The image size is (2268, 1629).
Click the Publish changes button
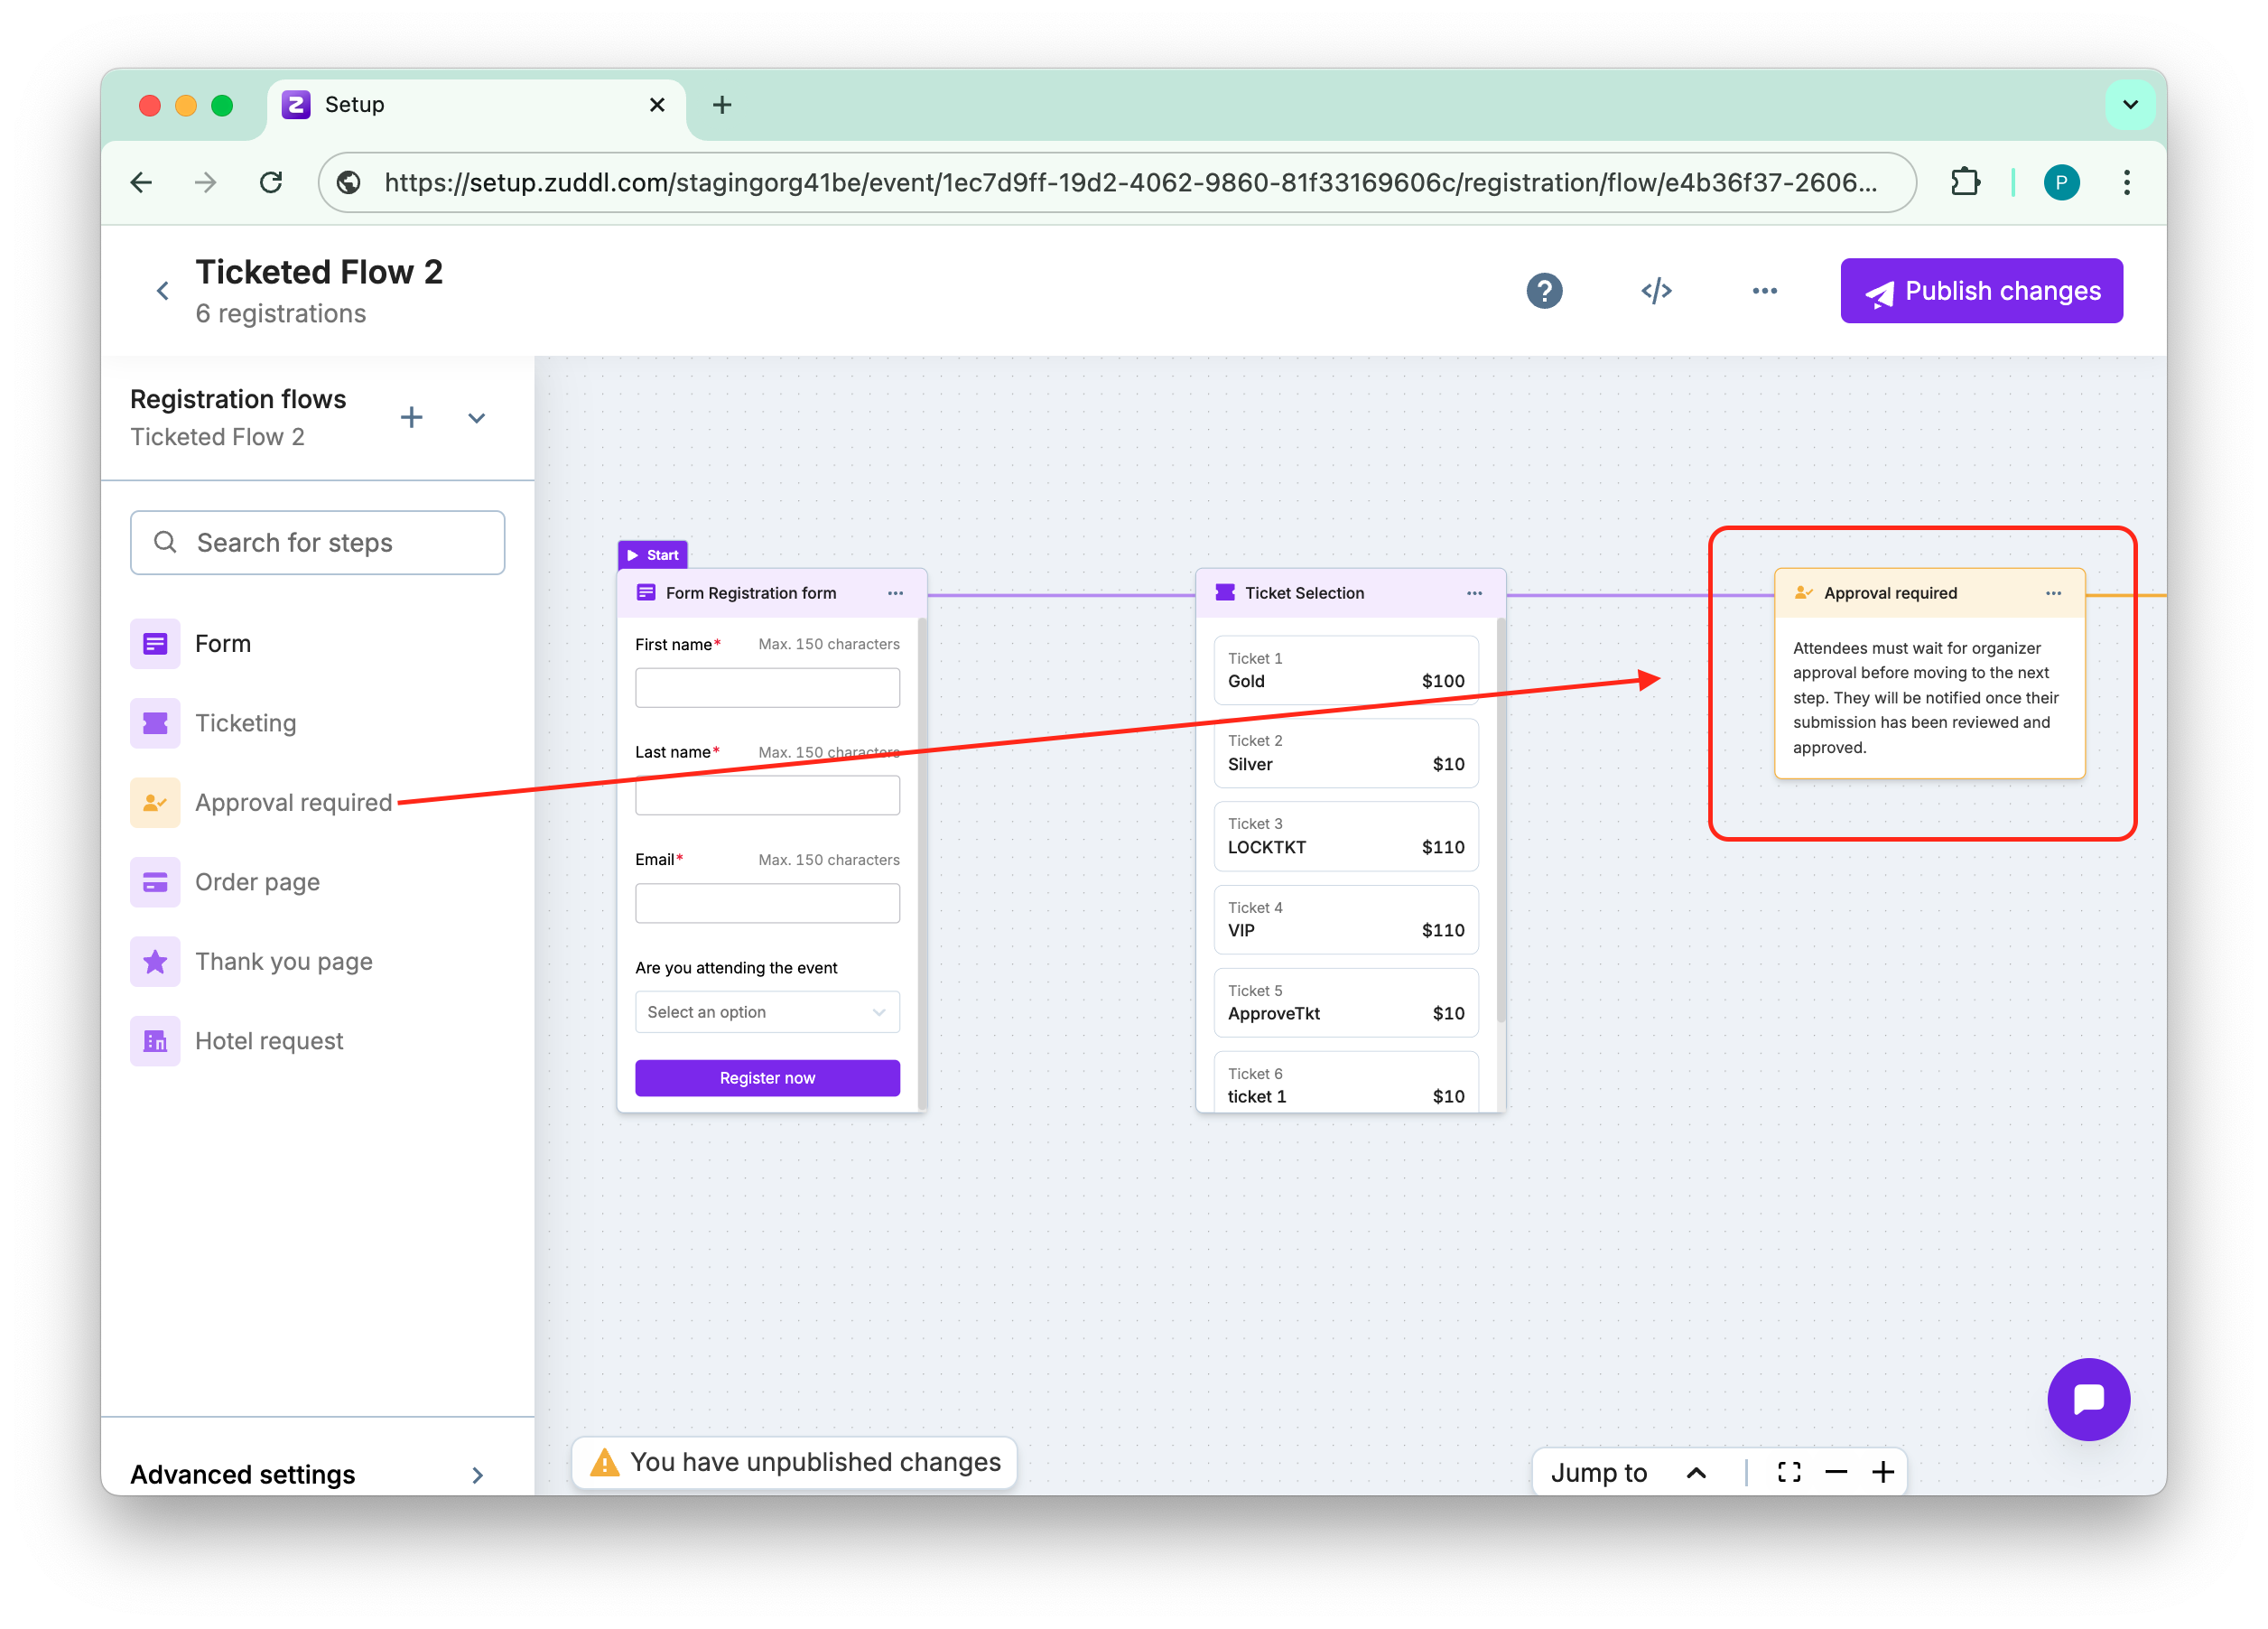[x=1981, y=291]
